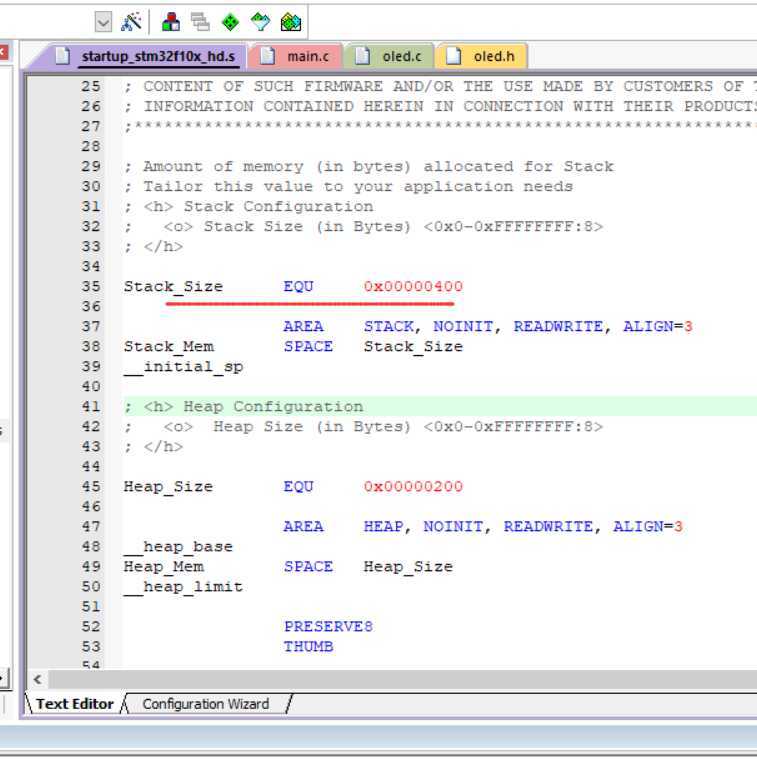This screenshot has width=757, height=759.
Task: Click the Select Software Packs icon
Action: click(260, 22)
